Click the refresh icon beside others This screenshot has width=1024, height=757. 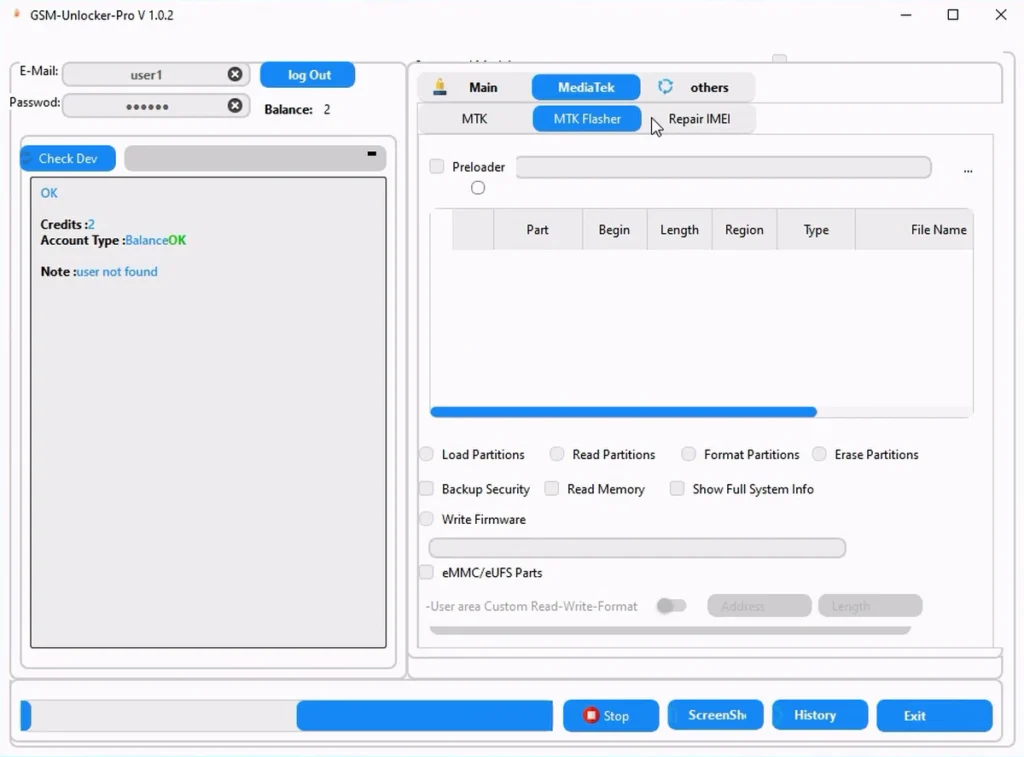click(665, 88)
